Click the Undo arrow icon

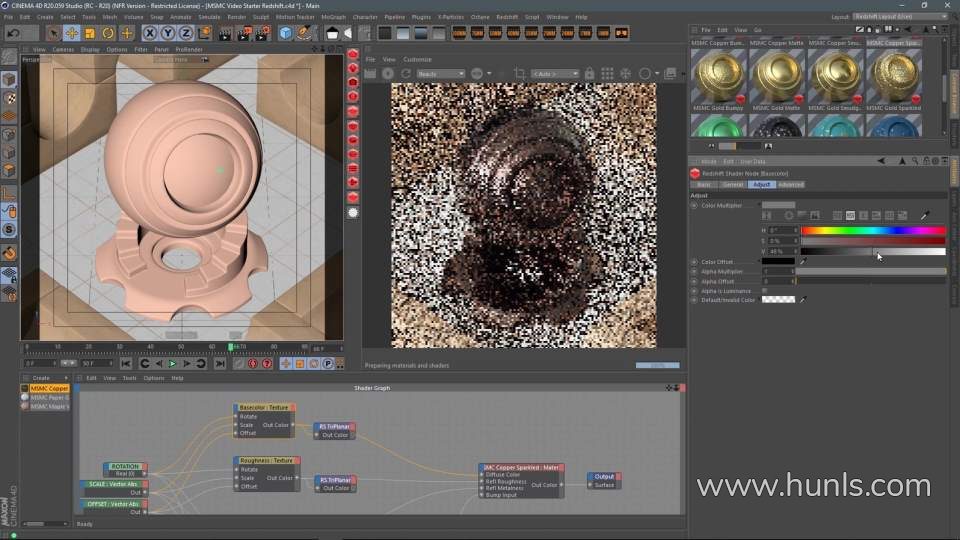(x=13, y=33)
